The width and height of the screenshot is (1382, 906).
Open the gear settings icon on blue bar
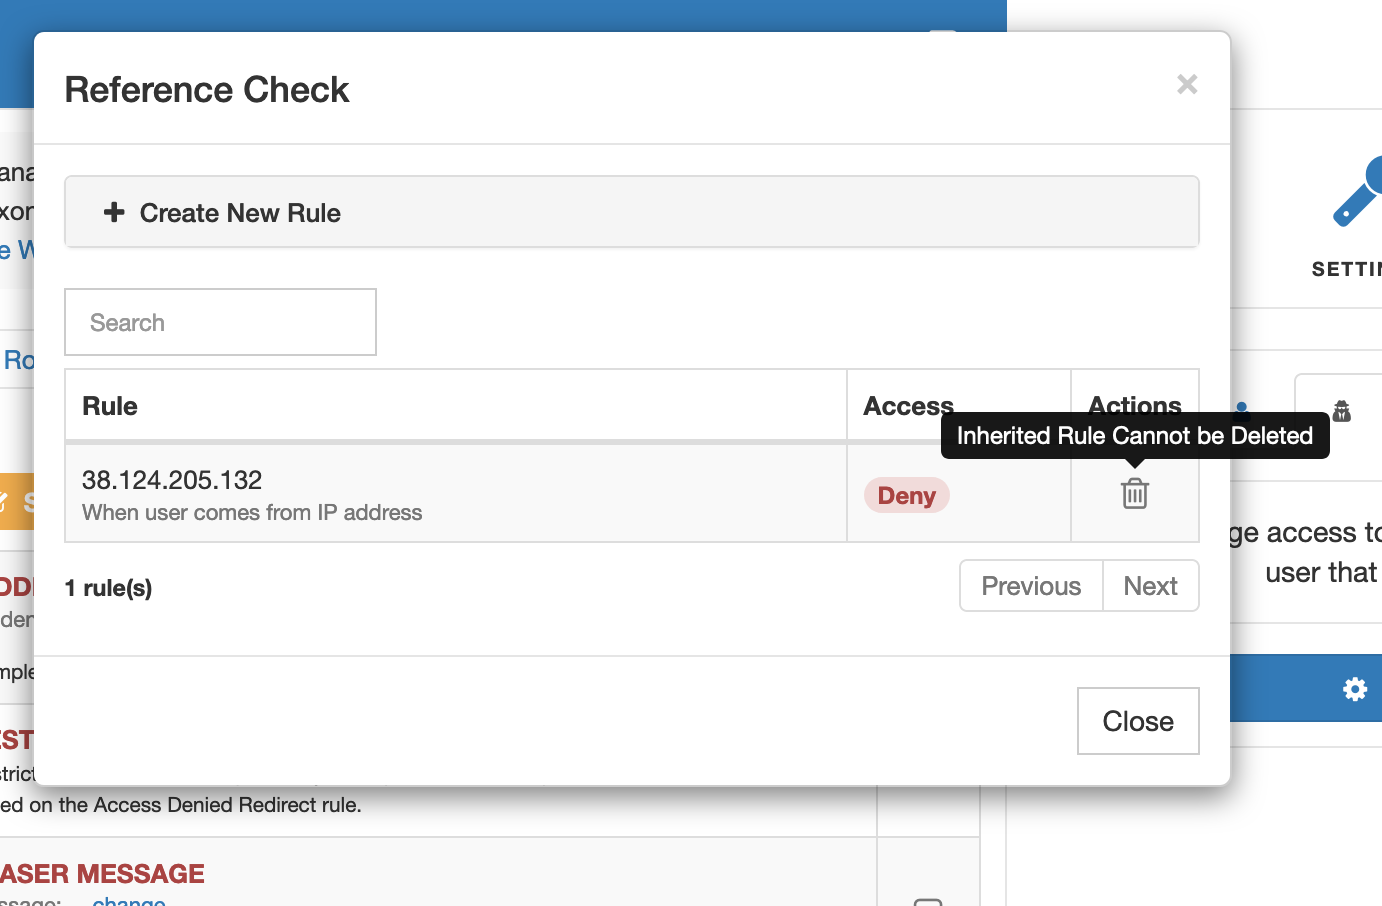click(x=1354, y=688)
